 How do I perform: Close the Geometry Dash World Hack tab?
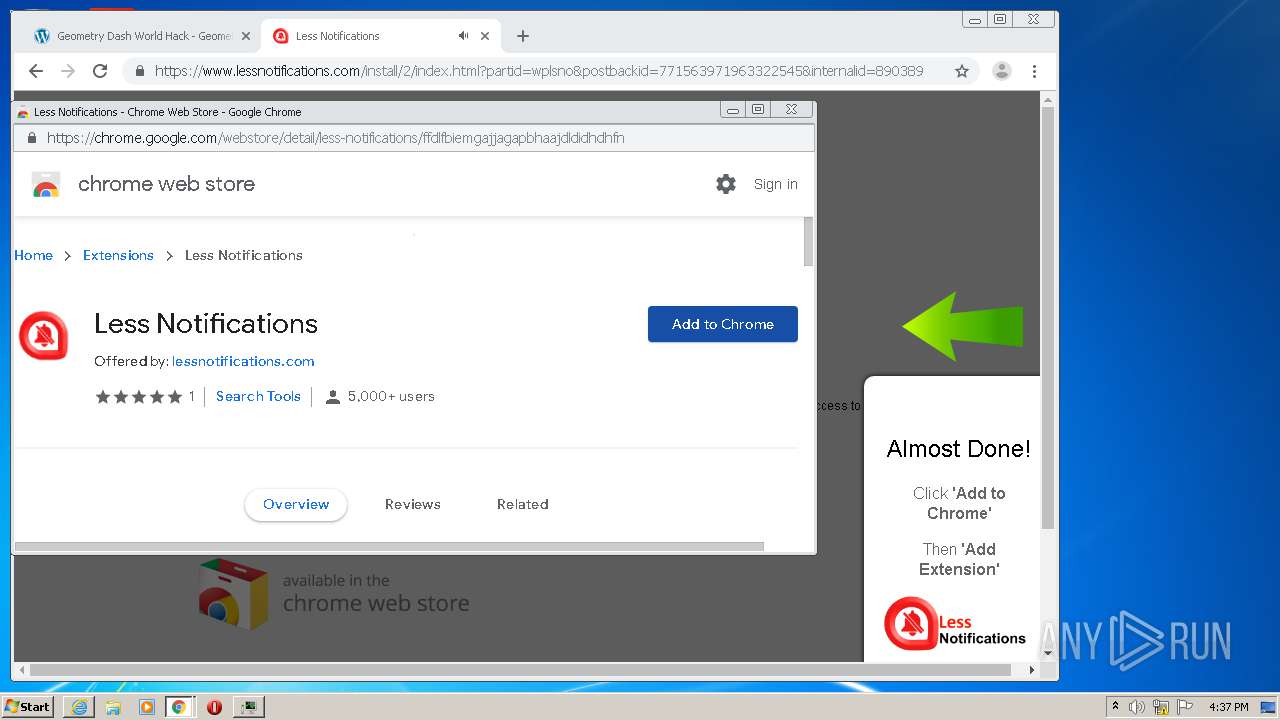click(245, 36)
